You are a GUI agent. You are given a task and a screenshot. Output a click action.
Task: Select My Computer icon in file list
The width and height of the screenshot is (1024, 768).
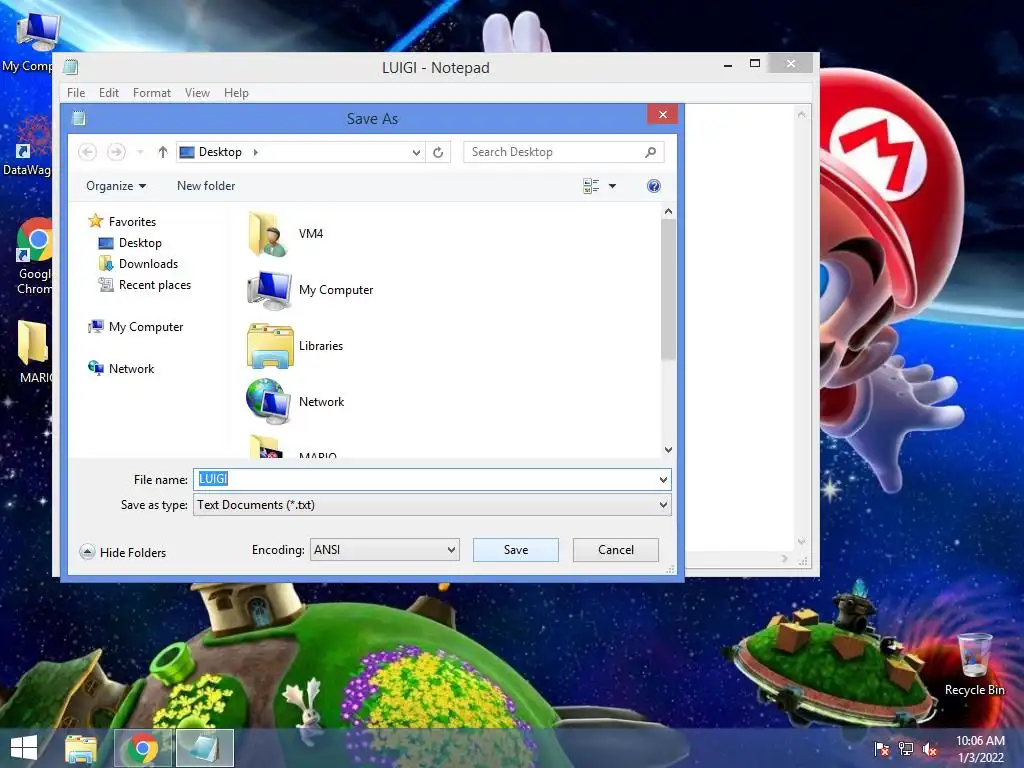(x=269, y=290)
